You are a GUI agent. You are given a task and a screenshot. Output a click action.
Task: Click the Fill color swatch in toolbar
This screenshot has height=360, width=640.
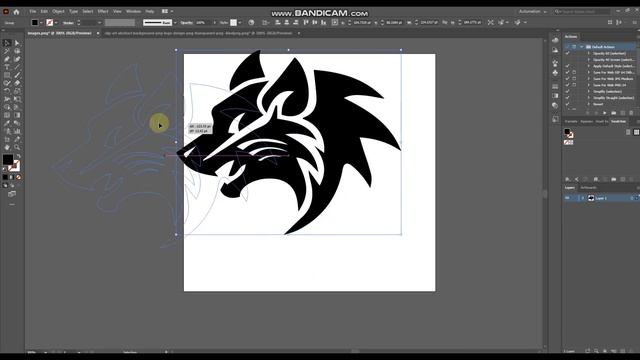[x=8, y=160]
